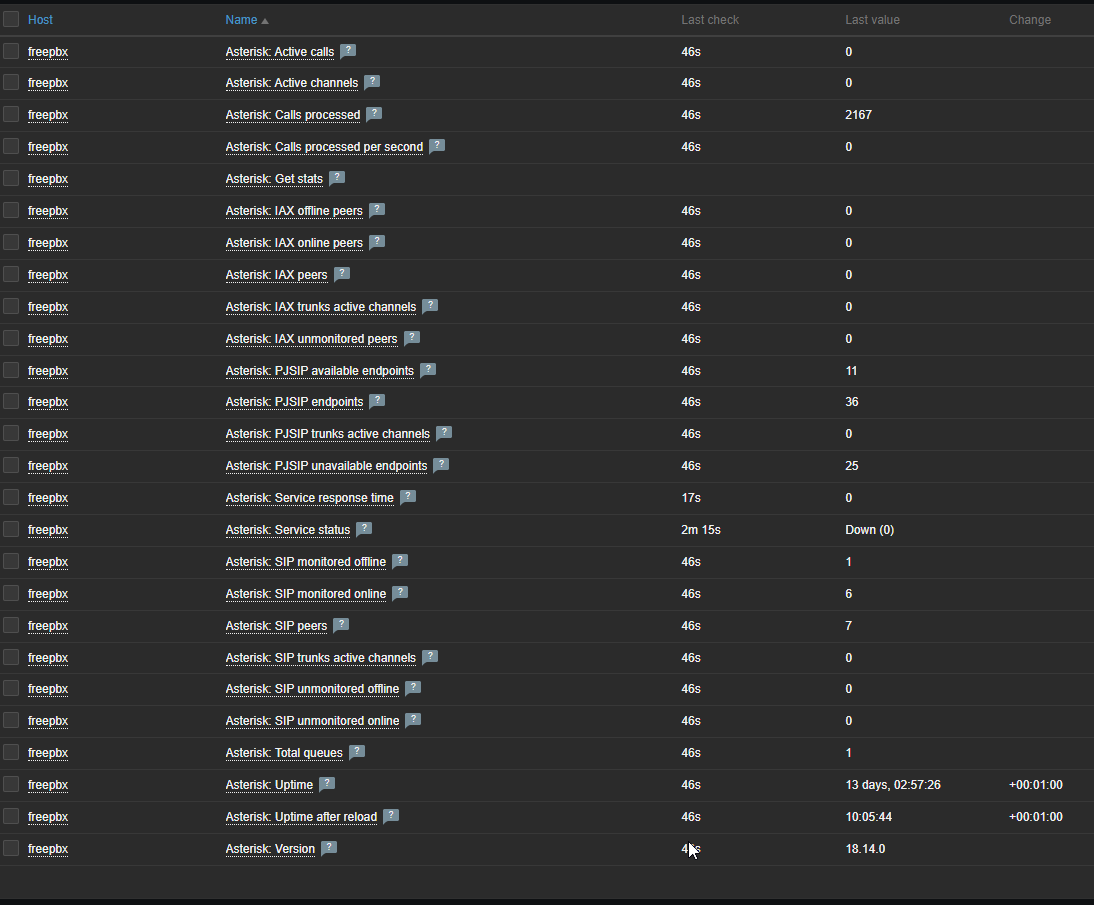Screen dimensions: 1094x905
Task: Open help icon for Asterisk: Uptime after reload
Action: tap(391, 816)
